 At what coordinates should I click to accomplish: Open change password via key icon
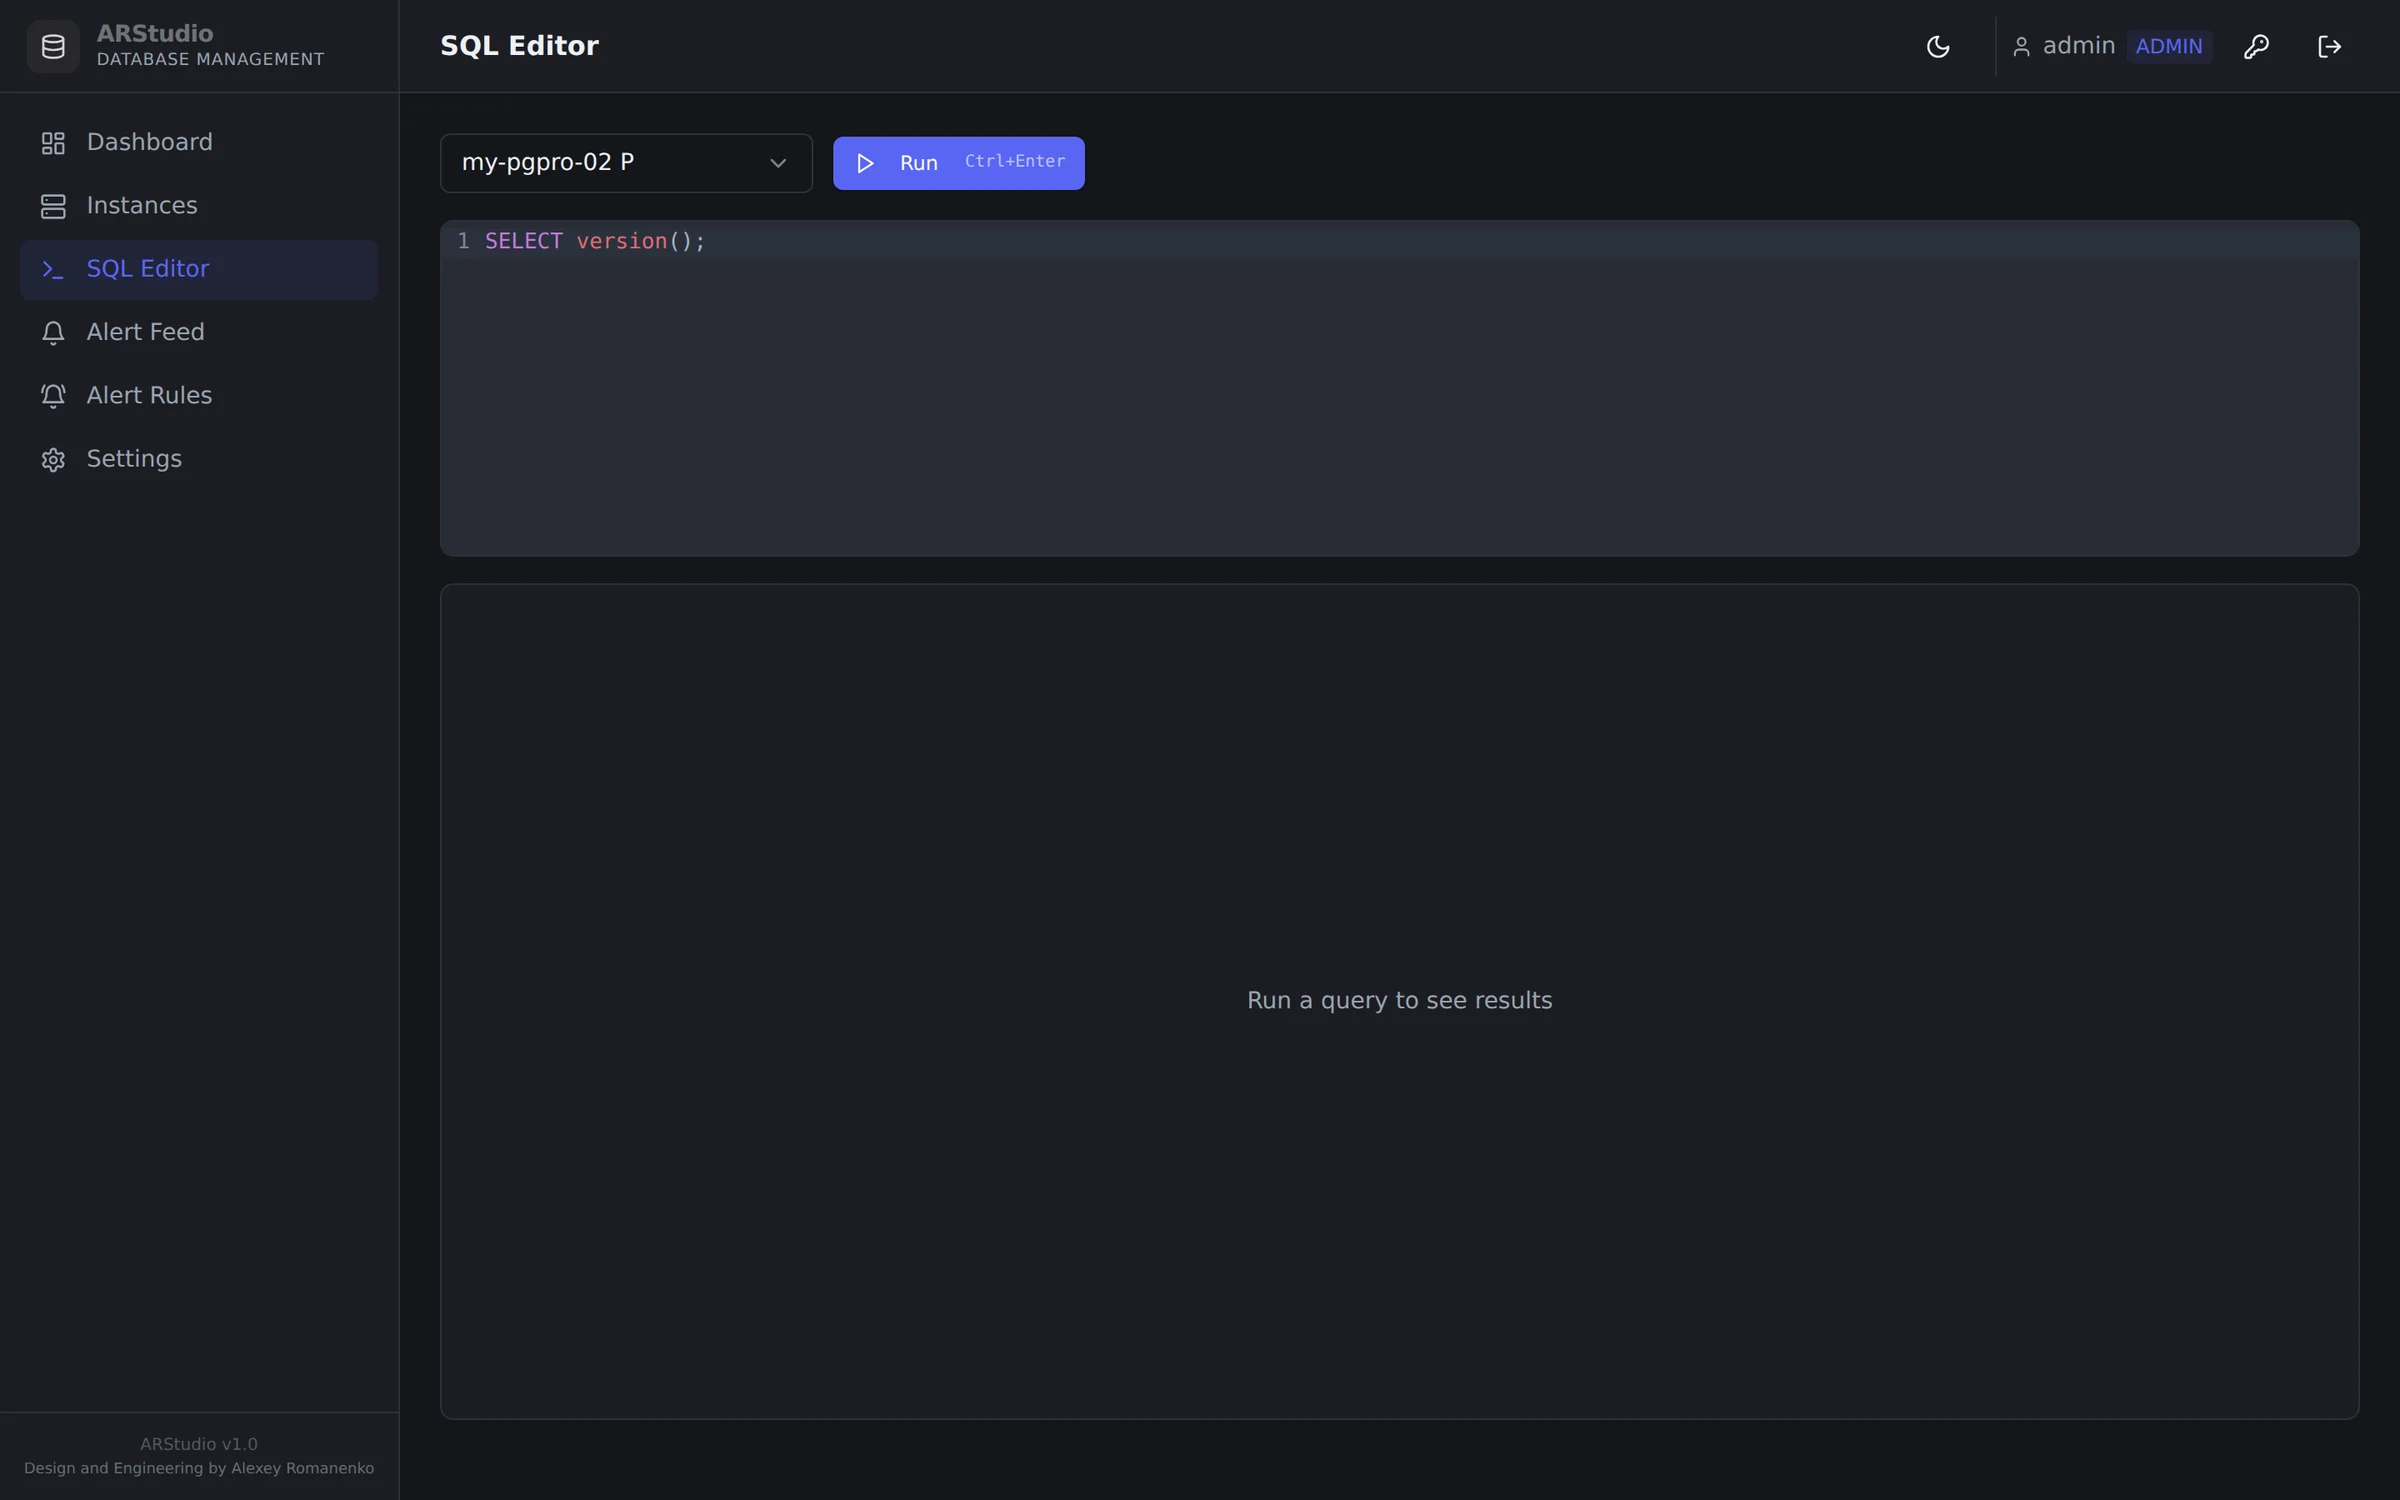[2256, 46]
